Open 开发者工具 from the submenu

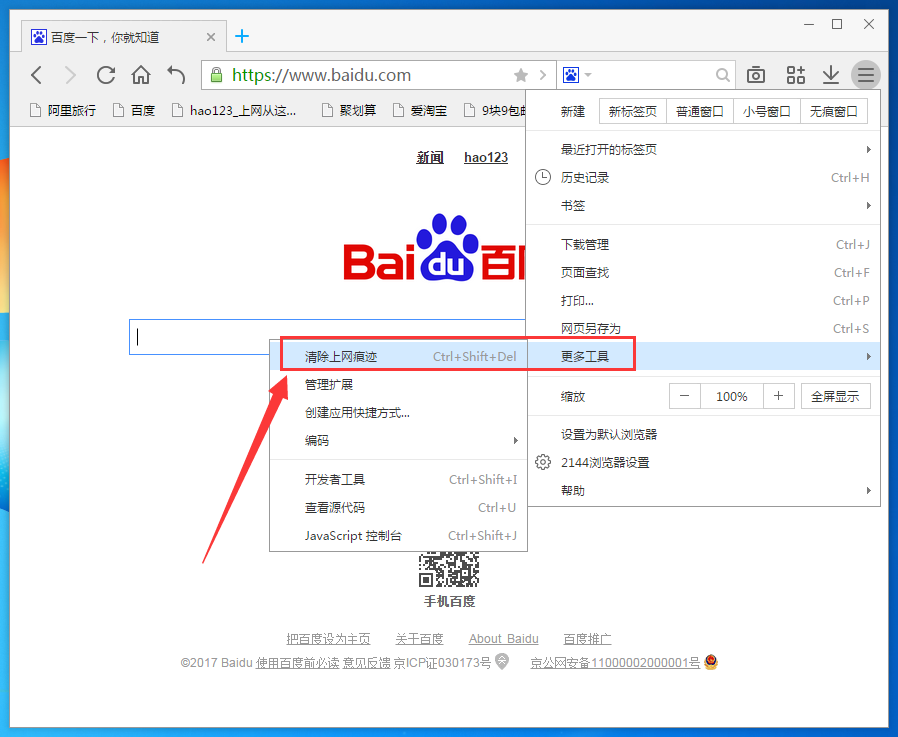335,479
